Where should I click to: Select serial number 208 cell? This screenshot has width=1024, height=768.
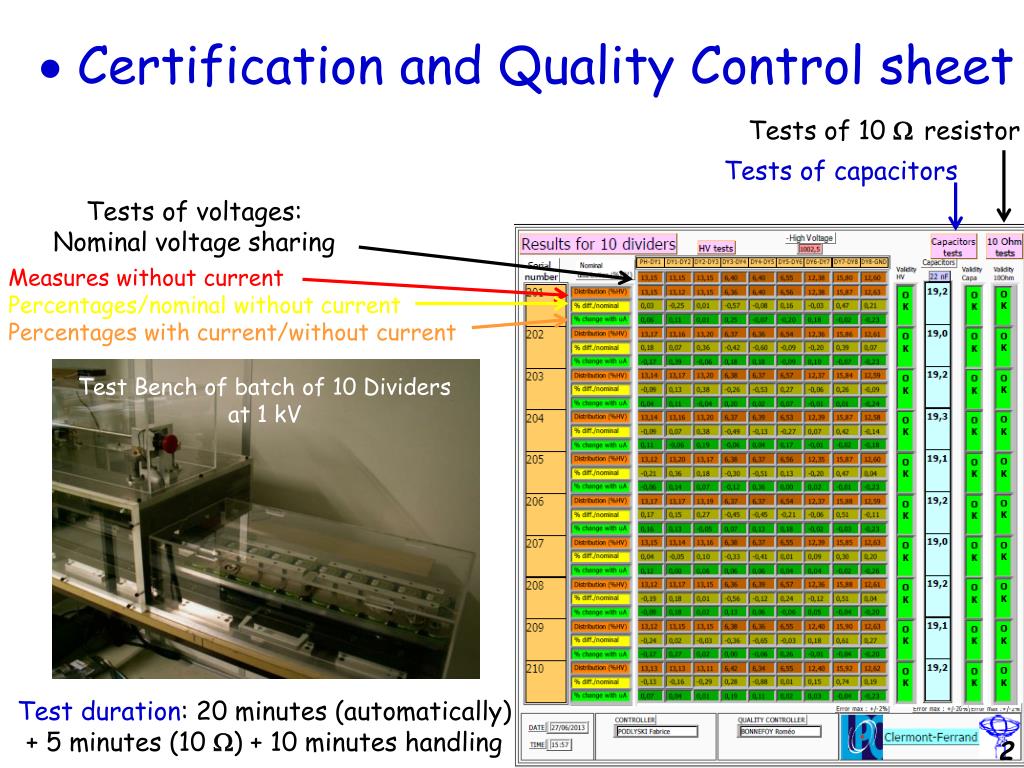(545, 598)
